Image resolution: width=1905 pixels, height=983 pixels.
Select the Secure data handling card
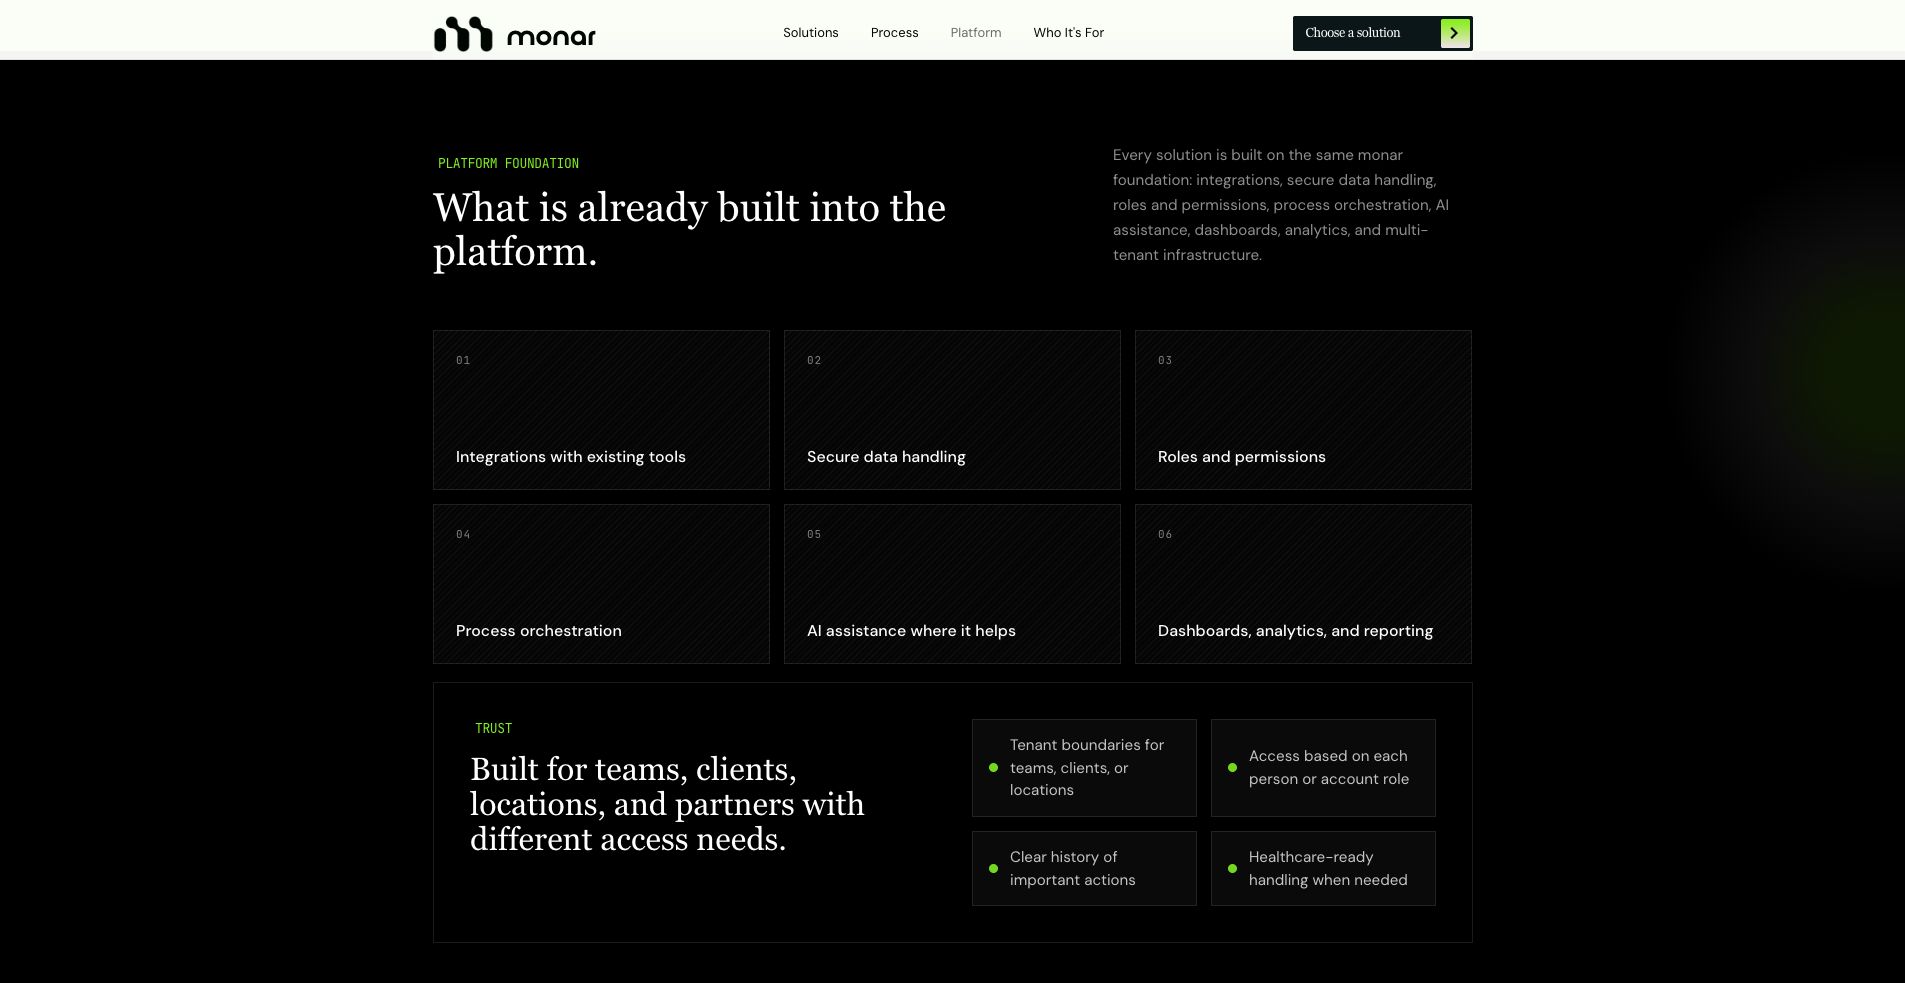pyautogui.click(x=952, y=410)
